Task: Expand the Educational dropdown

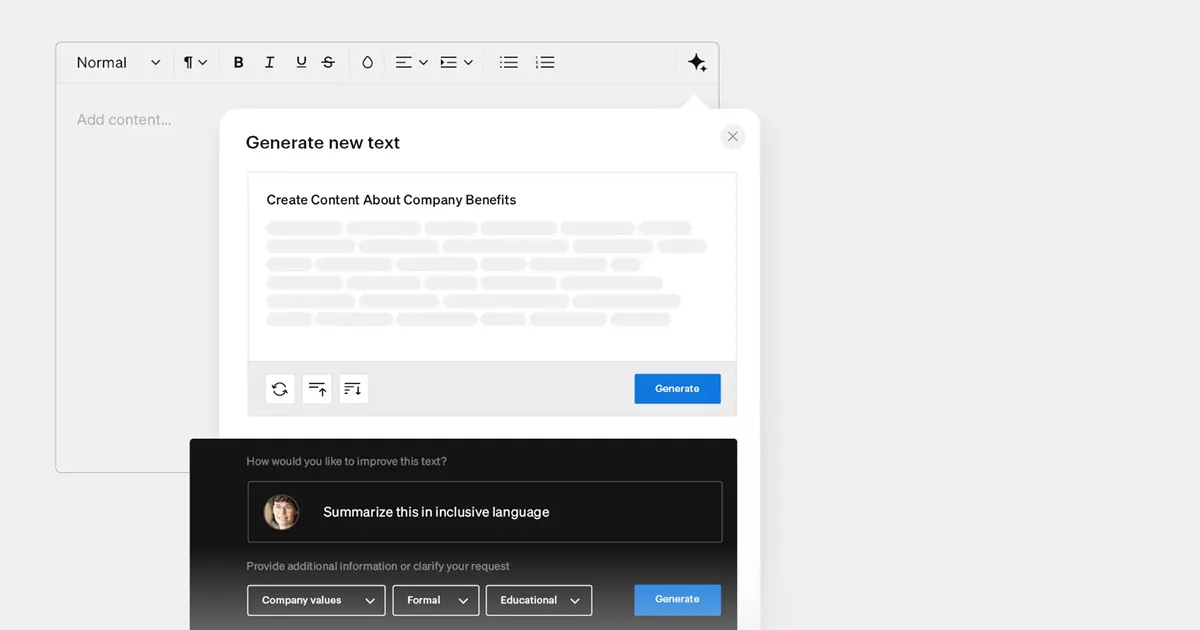Action: click(x=539, y=600)
